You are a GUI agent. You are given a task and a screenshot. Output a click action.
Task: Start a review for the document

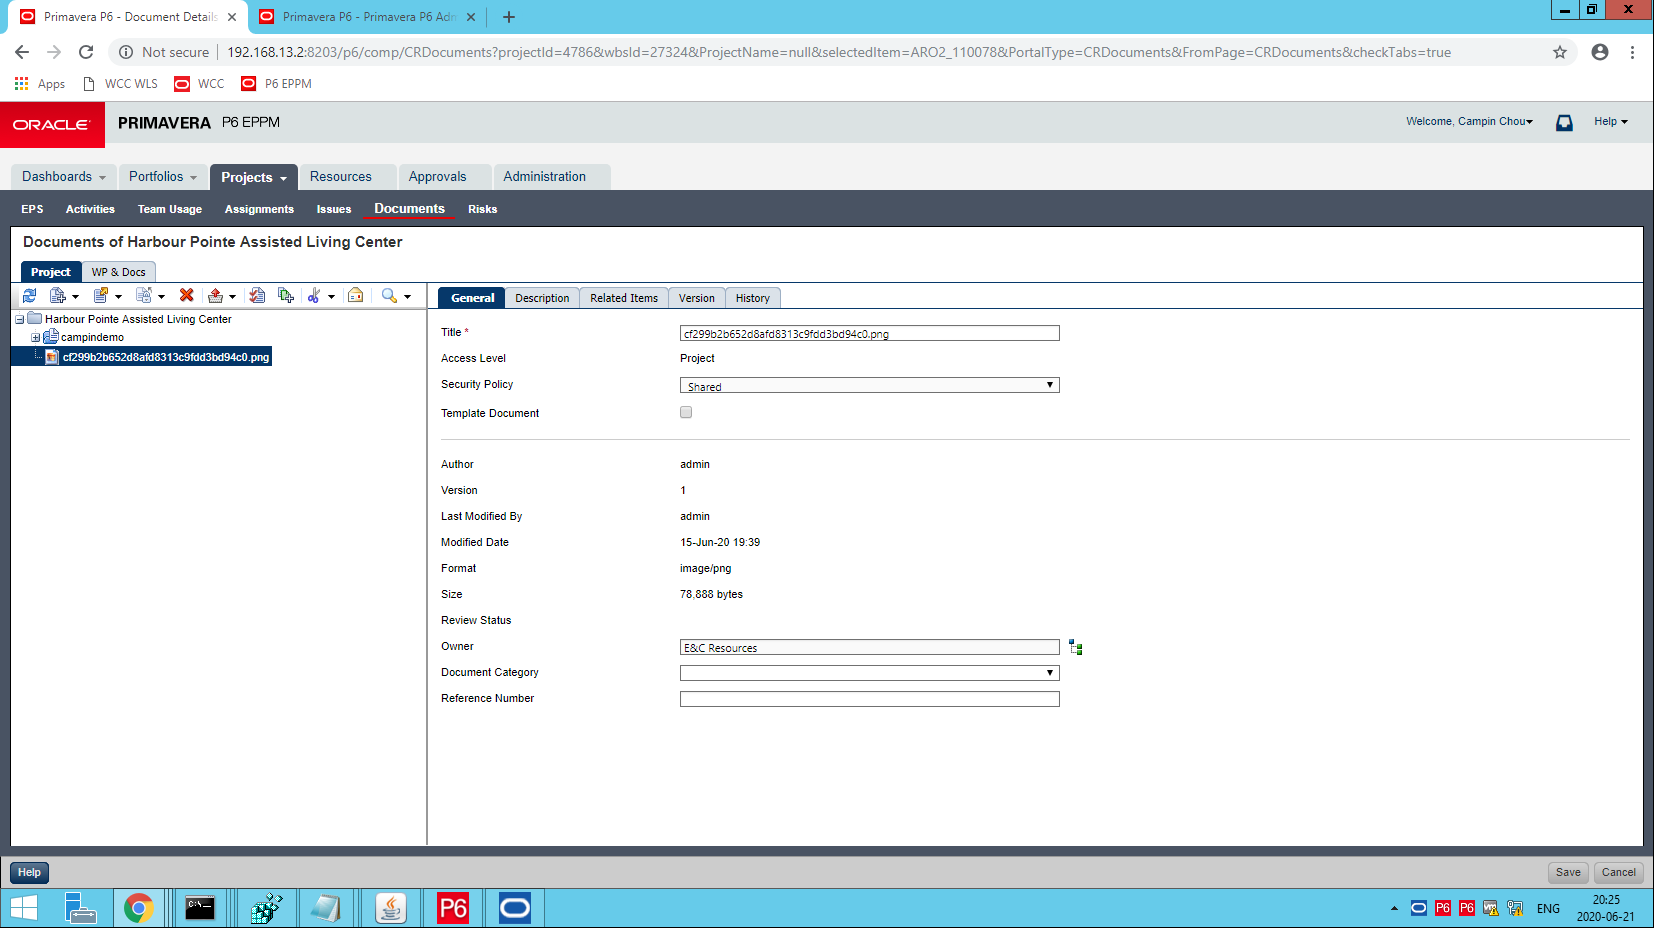[257, 296]
